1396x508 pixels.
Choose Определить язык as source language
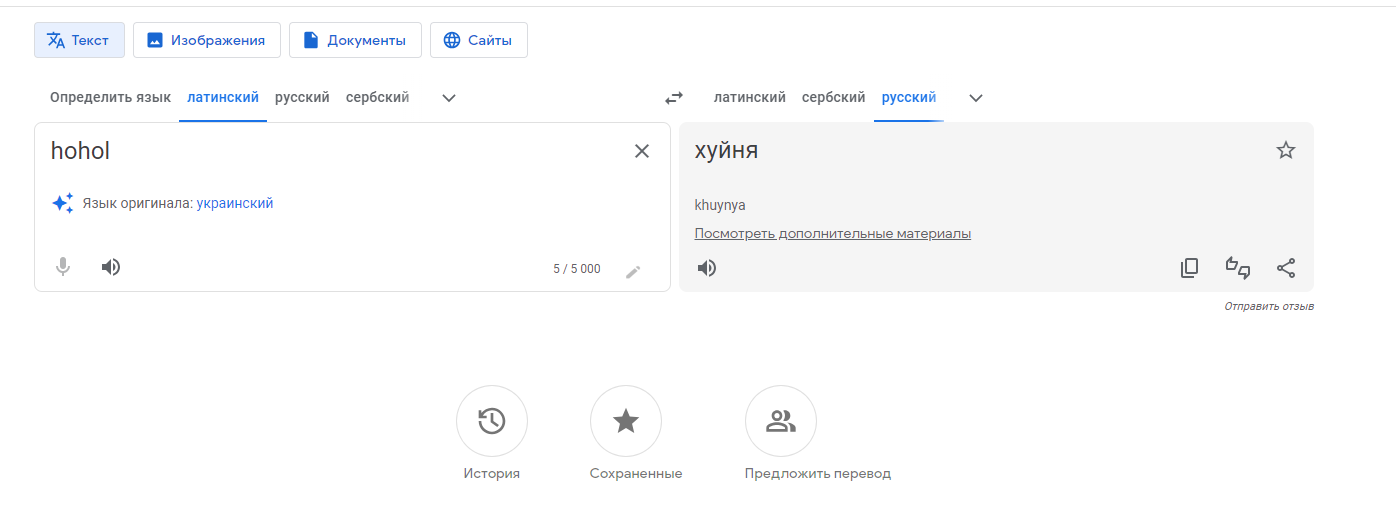(x=110, y=98)
